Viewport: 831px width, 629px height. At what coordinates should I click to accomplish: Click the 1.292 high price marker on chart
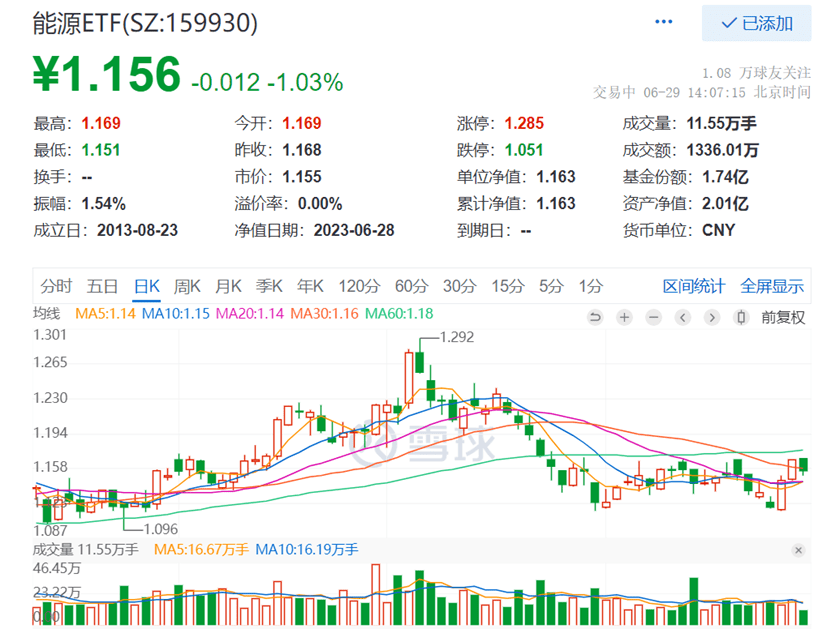point(457,337)
